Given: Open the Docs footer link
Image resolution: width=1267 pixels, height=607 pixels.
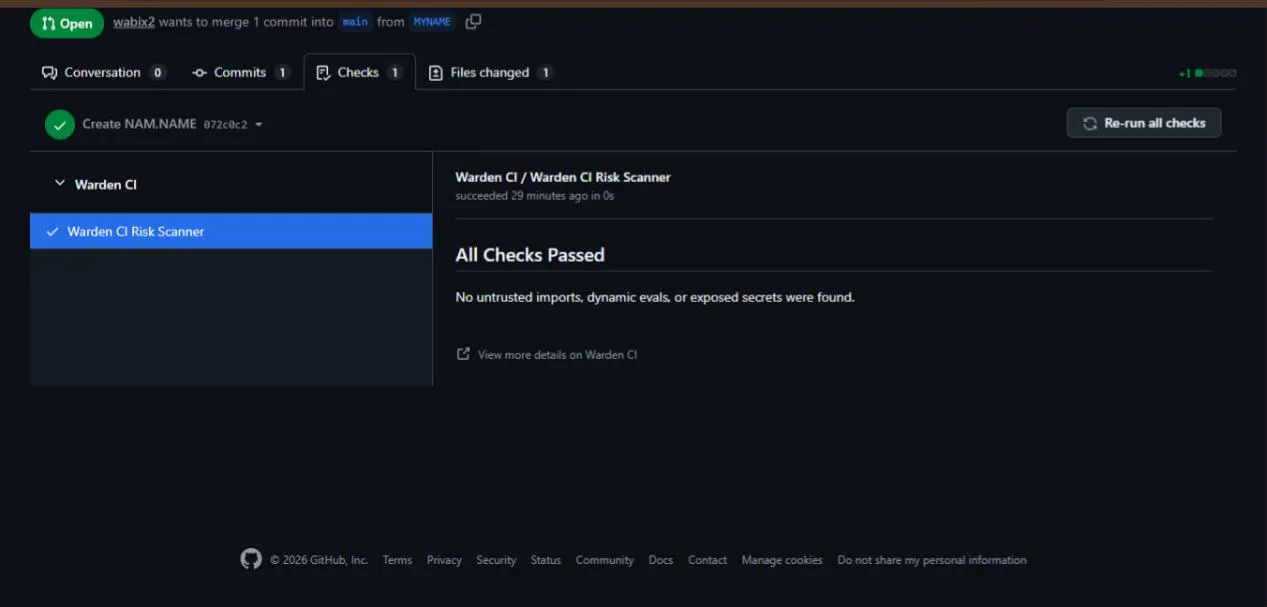Looking at the screenshot, I should pyautogui.click(x=661, y=560).
